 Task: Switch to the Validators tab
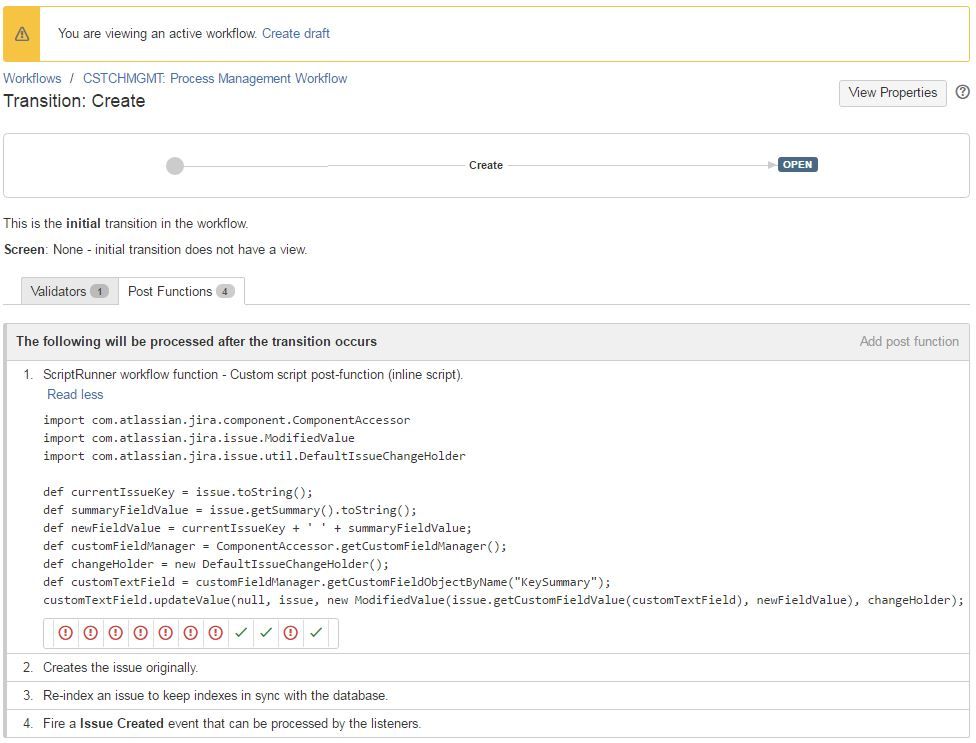70,291
